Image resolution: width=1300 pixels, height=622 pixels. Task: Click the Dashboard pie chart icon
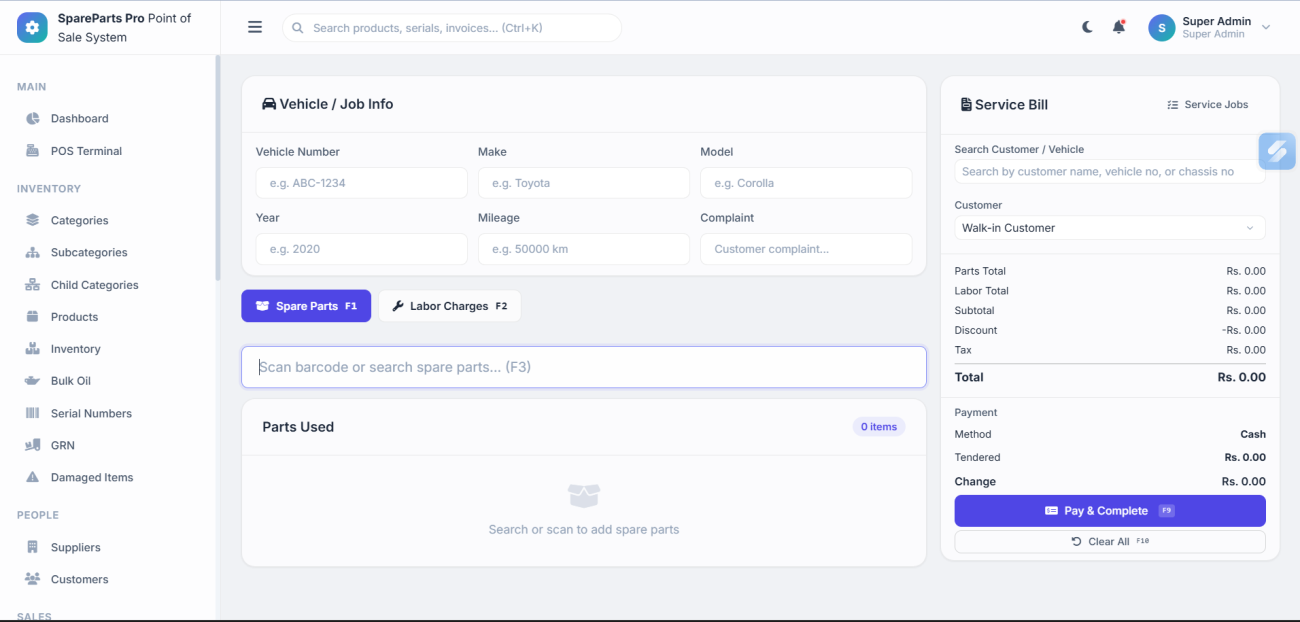tap(32, 118)
